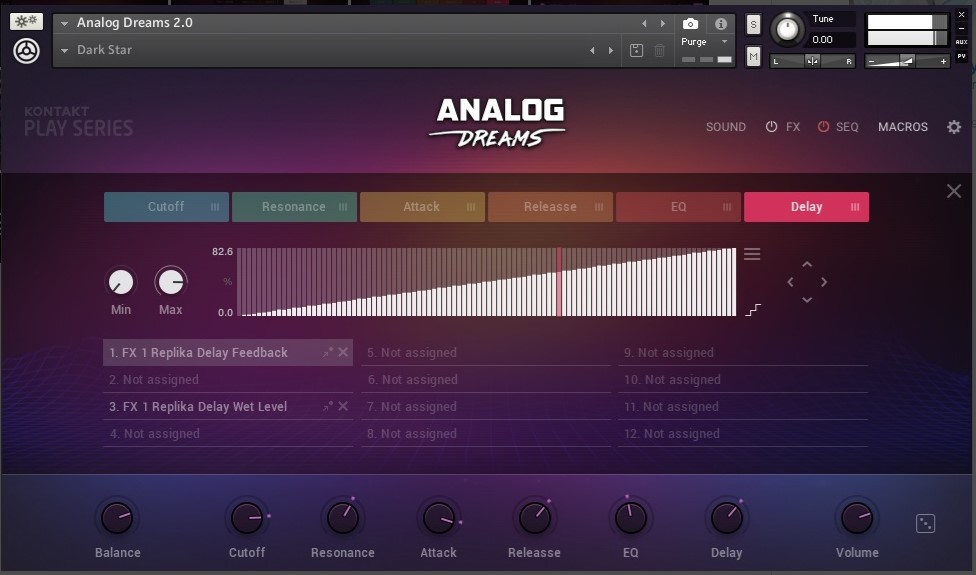This screenshot has width=976, height=575.
Task: Toggle the AUX button
Action: click(961, 42)
